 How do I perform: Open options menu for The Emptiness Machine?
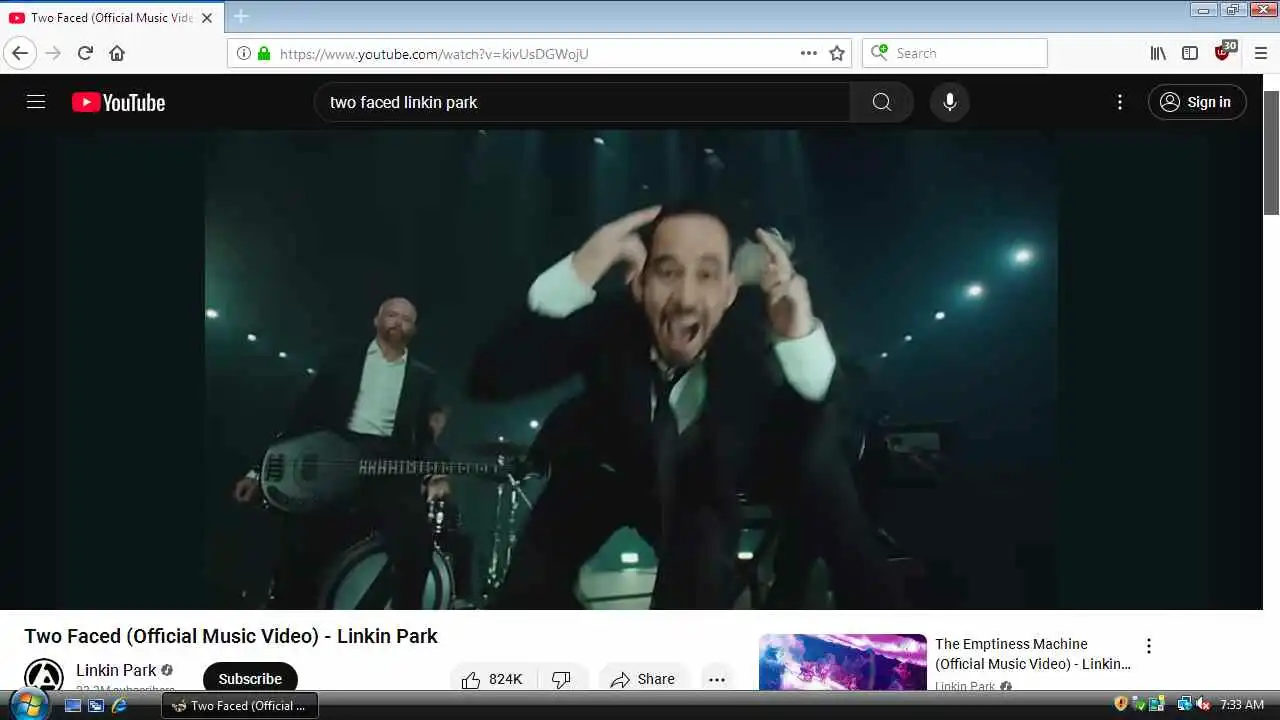pyautogui.click(x=1149, y=646)
